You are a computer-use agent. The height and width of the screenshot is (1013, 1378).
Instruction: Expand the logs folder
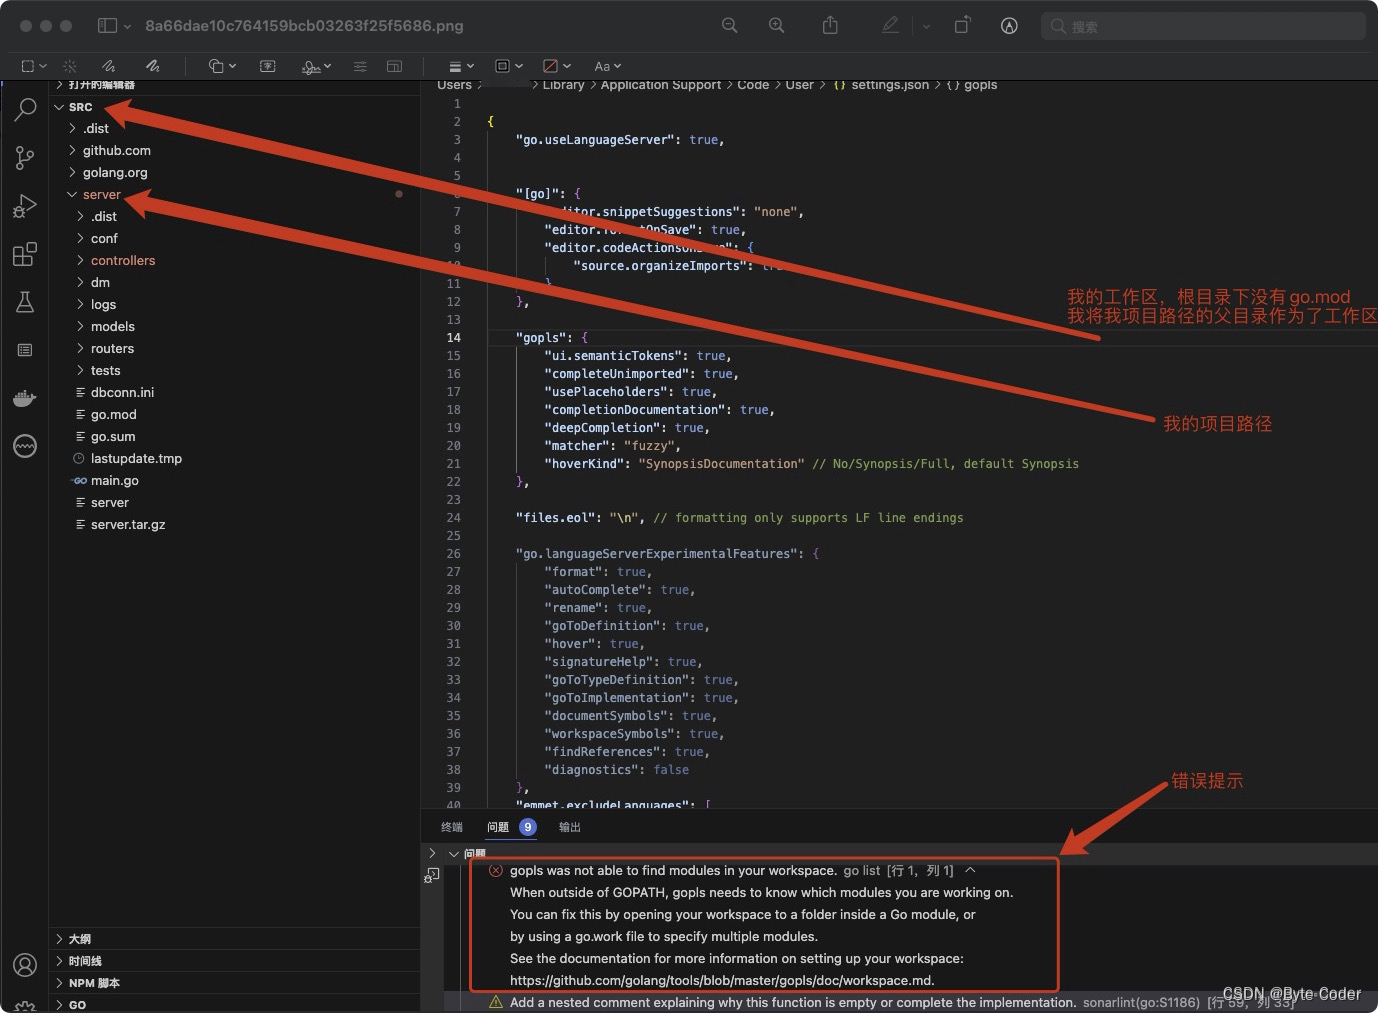[x=103, y=305]
